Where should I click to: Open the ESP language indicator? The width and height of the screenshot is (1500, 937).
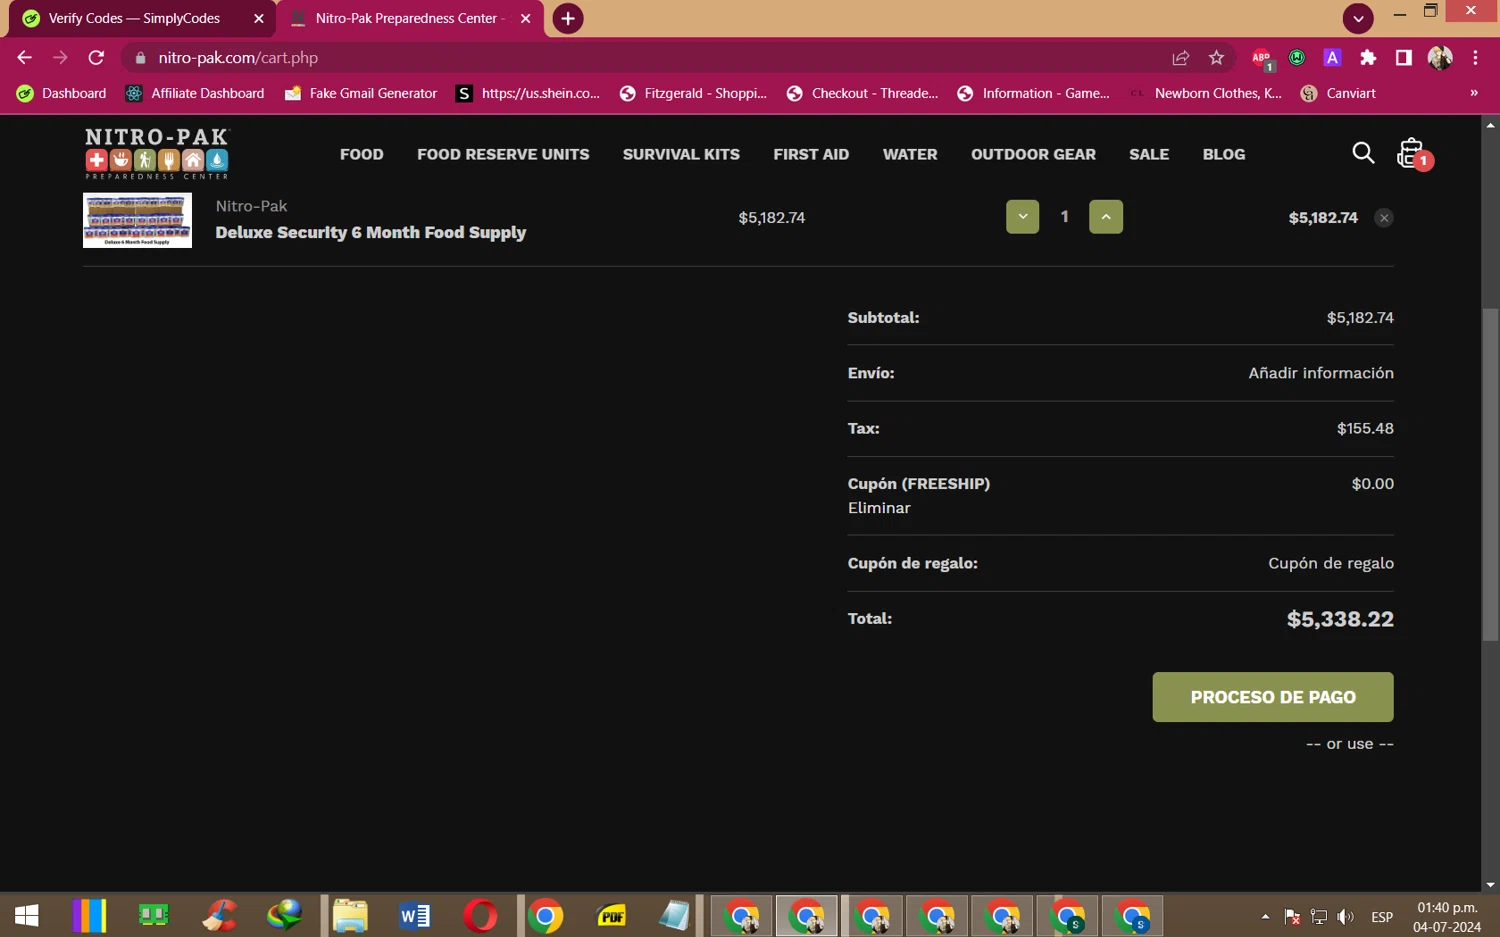click(x=1382, y=916)
